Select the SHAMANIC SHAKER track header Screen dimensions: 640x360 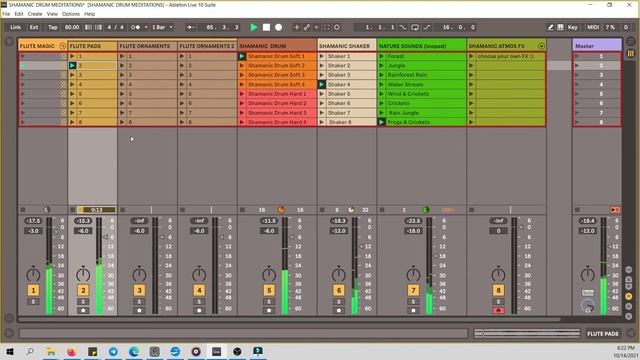(347, 46)
